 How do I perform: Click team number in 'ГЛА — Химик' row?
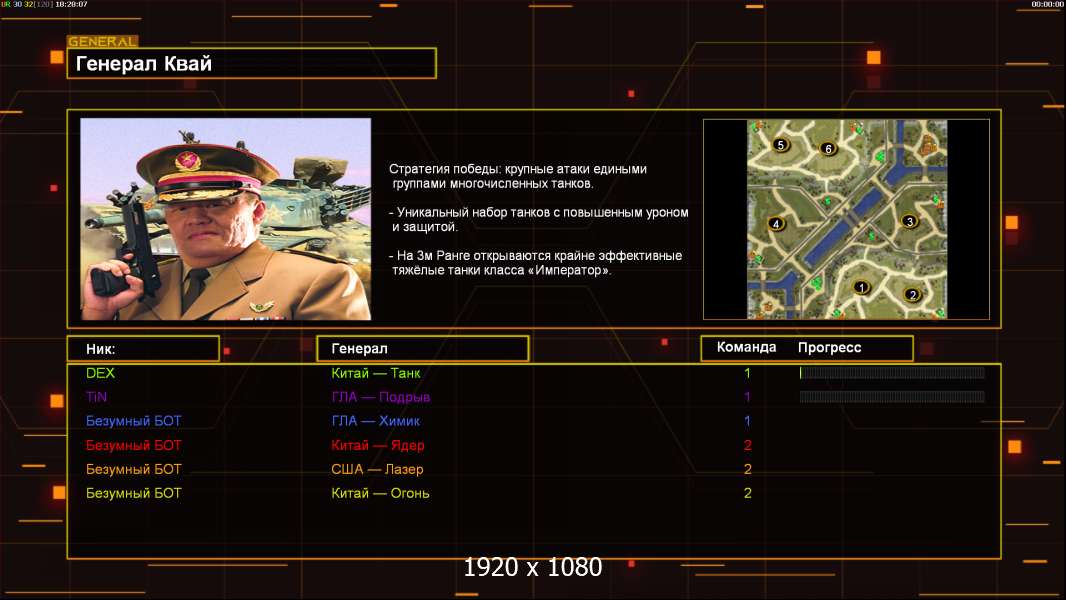pos(747,421)
